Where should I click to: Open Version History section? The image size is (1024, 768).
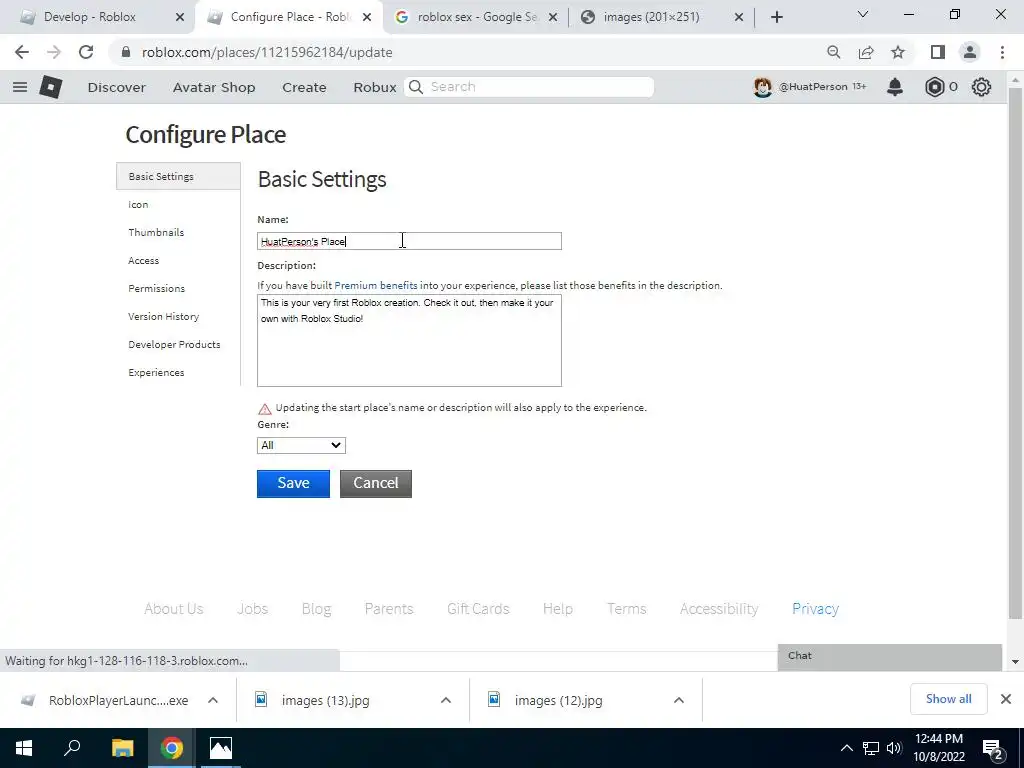point(164,317)
